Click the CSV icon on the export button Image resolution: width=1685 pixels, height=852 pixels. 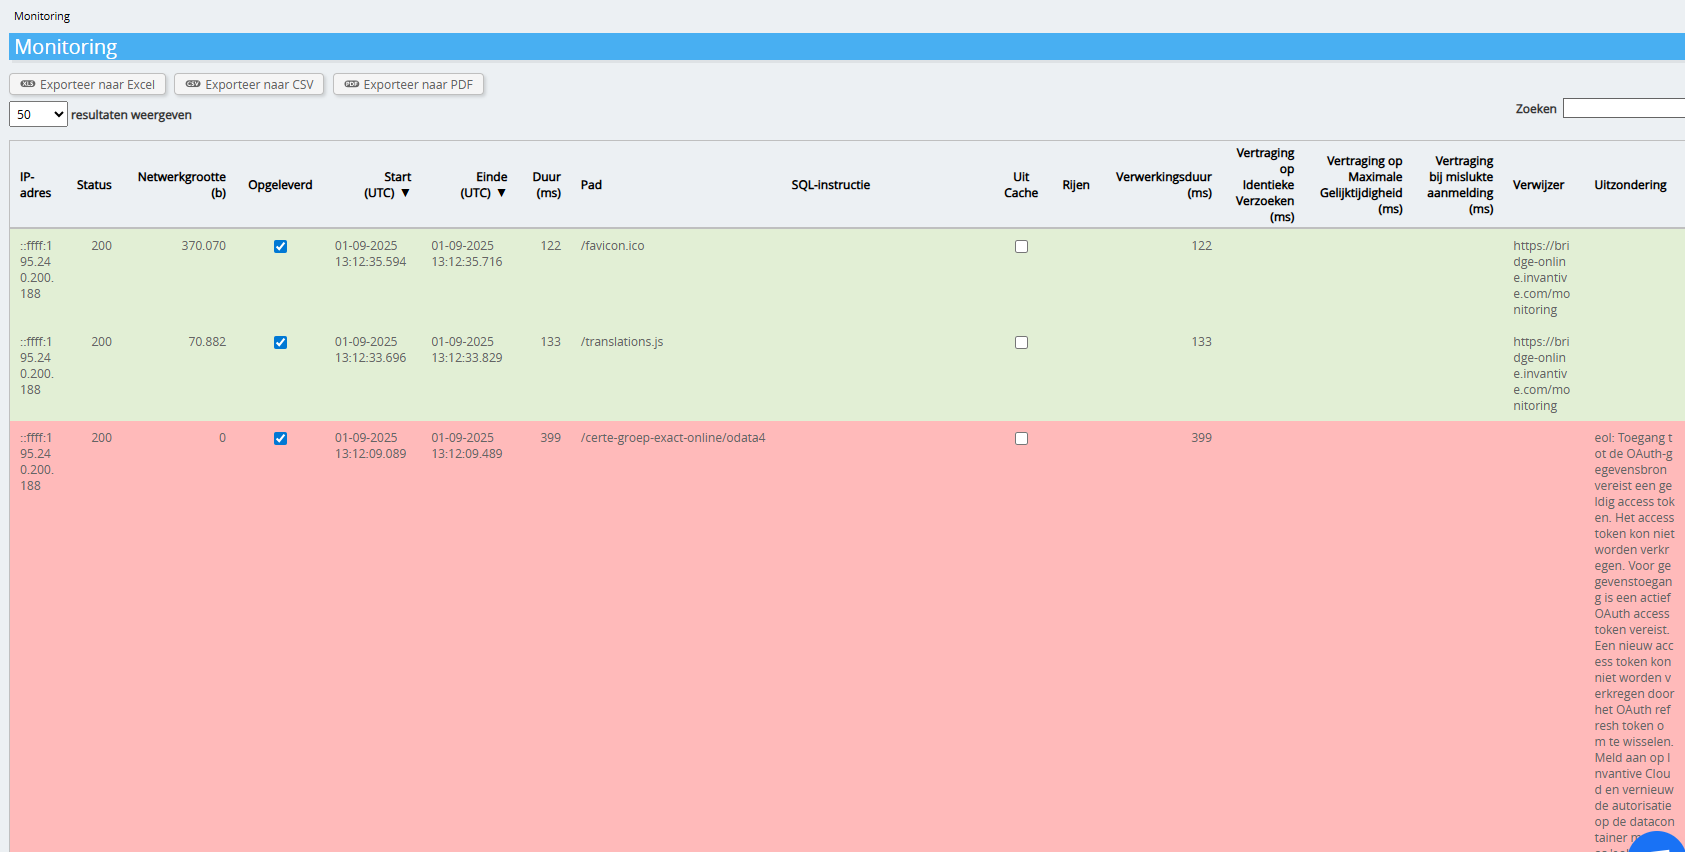click(x=193, y=84)
